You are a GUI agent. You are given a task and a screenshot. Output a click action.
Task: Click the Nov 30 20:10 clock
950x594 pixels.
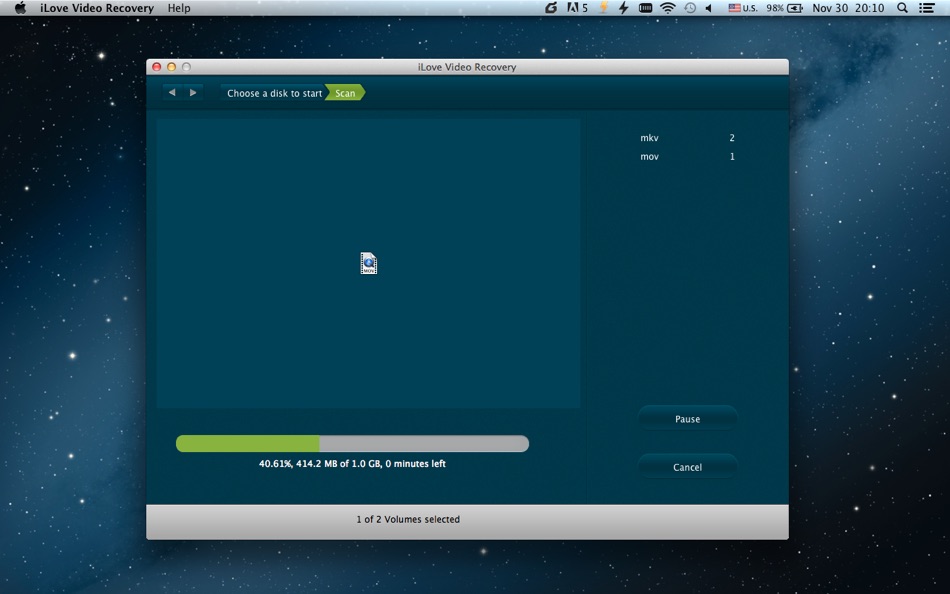click(x=848, y=8)
